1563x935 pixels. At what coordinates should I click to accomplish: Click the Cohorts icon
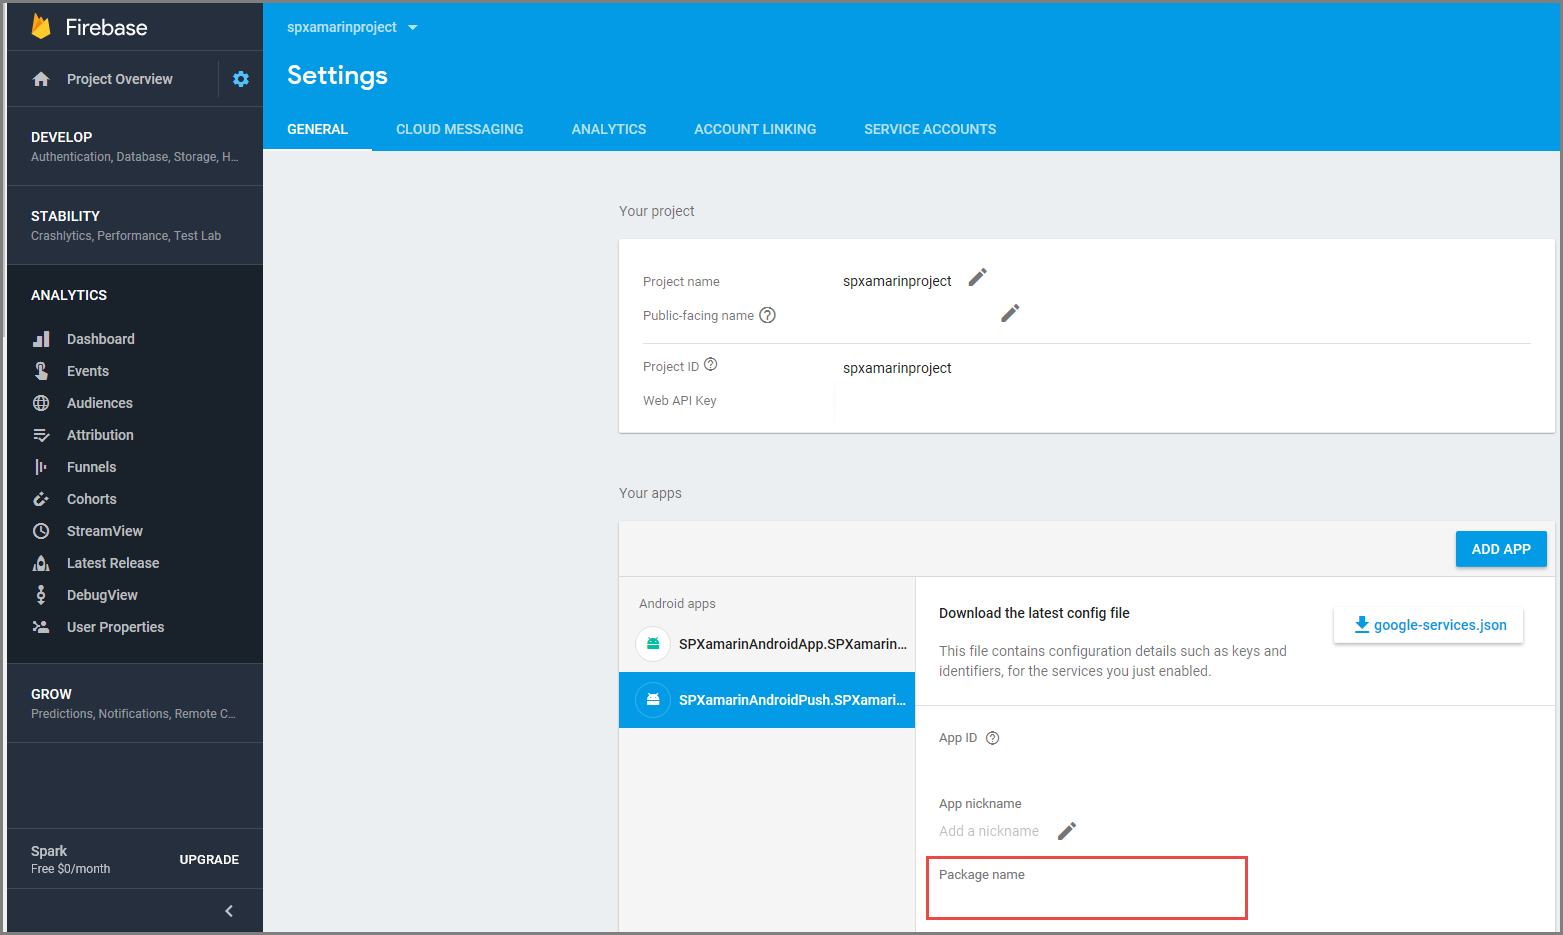point(41,499)
